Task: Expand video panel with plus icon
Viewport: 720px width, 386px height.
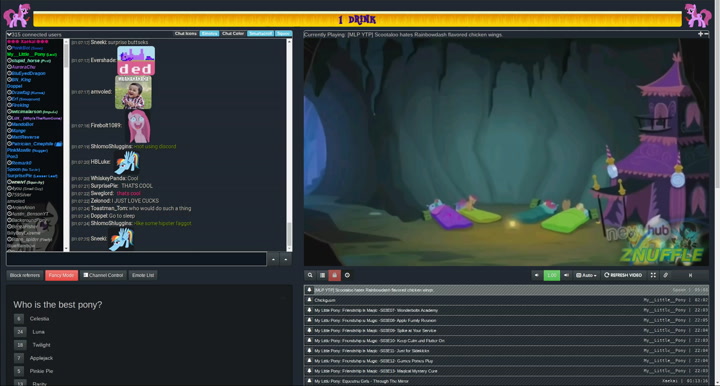Action: (x=700, y=34)
